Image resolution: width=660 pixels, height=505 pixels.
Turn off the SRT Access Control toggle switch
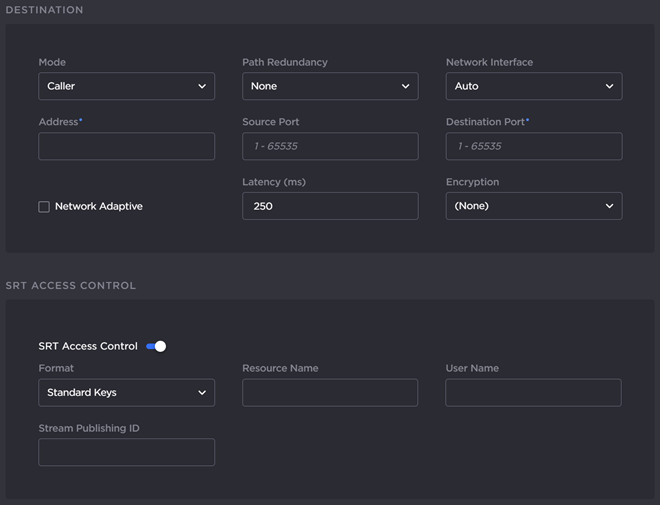coord(156,346)
